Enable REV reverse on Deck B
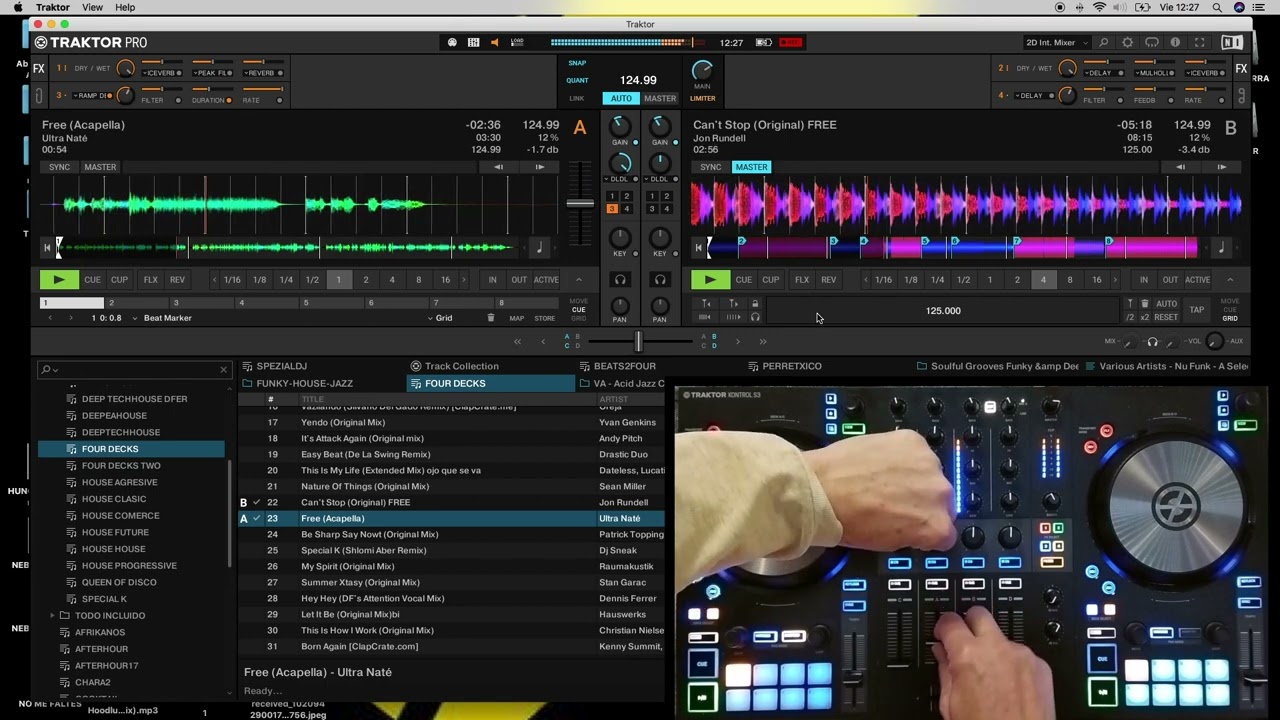Image resolution: width=1280 pixels, height=720 pixels. tap(829, 280)
